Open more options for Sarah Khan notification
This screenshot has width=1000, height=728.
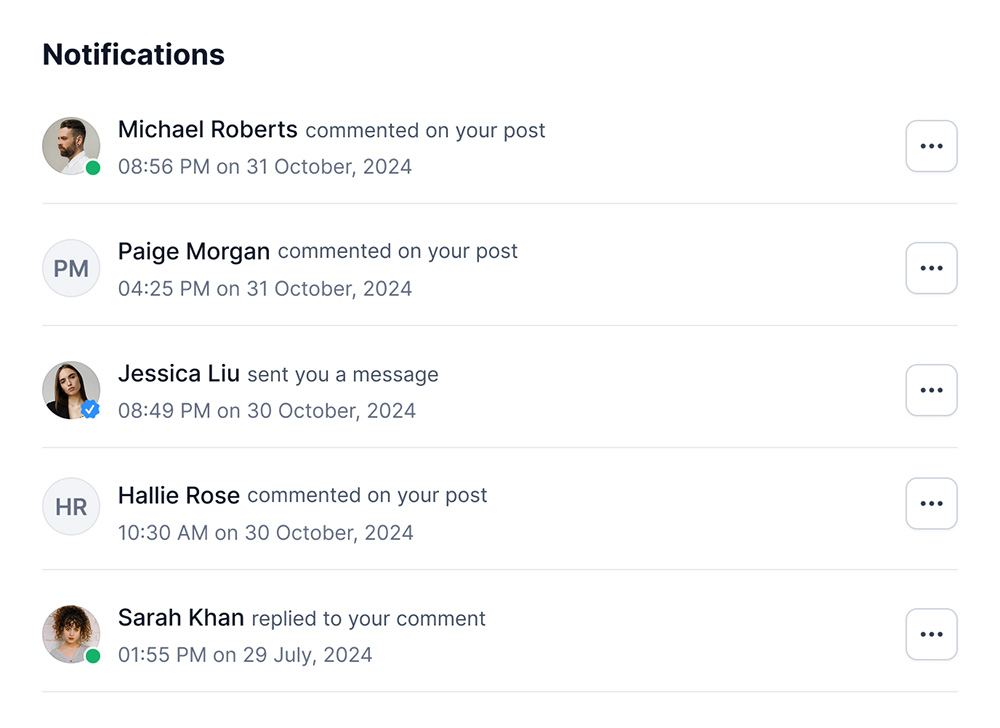pos(931,634)
